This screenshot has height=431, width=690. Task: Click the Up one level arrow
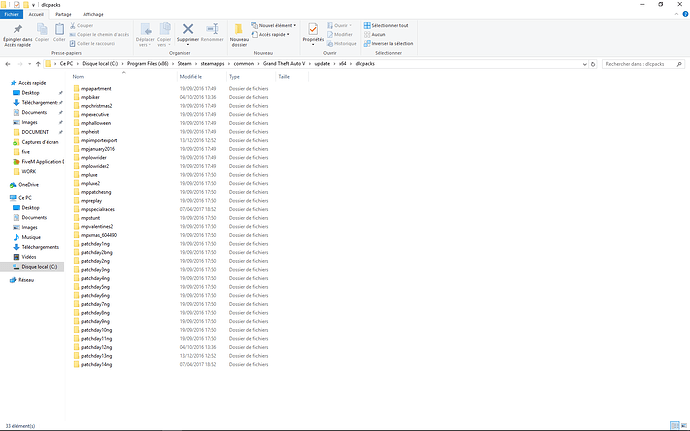(x=38, y=64)
